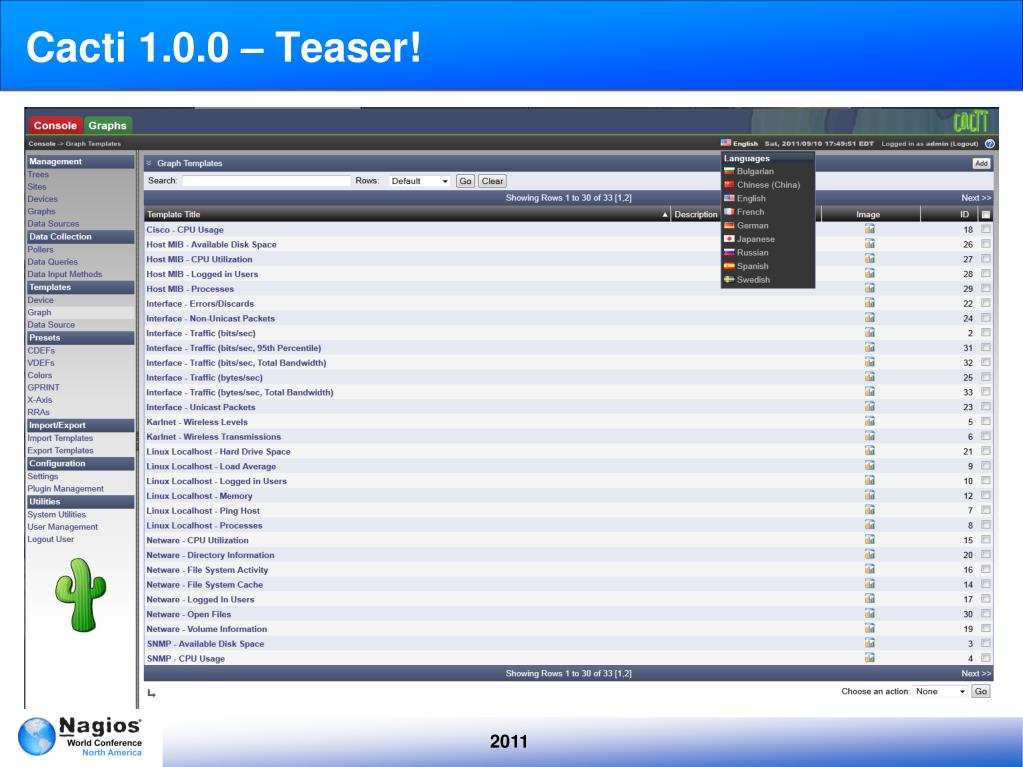The width and height of the screenshot is (1023, 767).
Task: Click the image icon for Interface - Traffic (bits/sec)
Action: pos(869,333)
